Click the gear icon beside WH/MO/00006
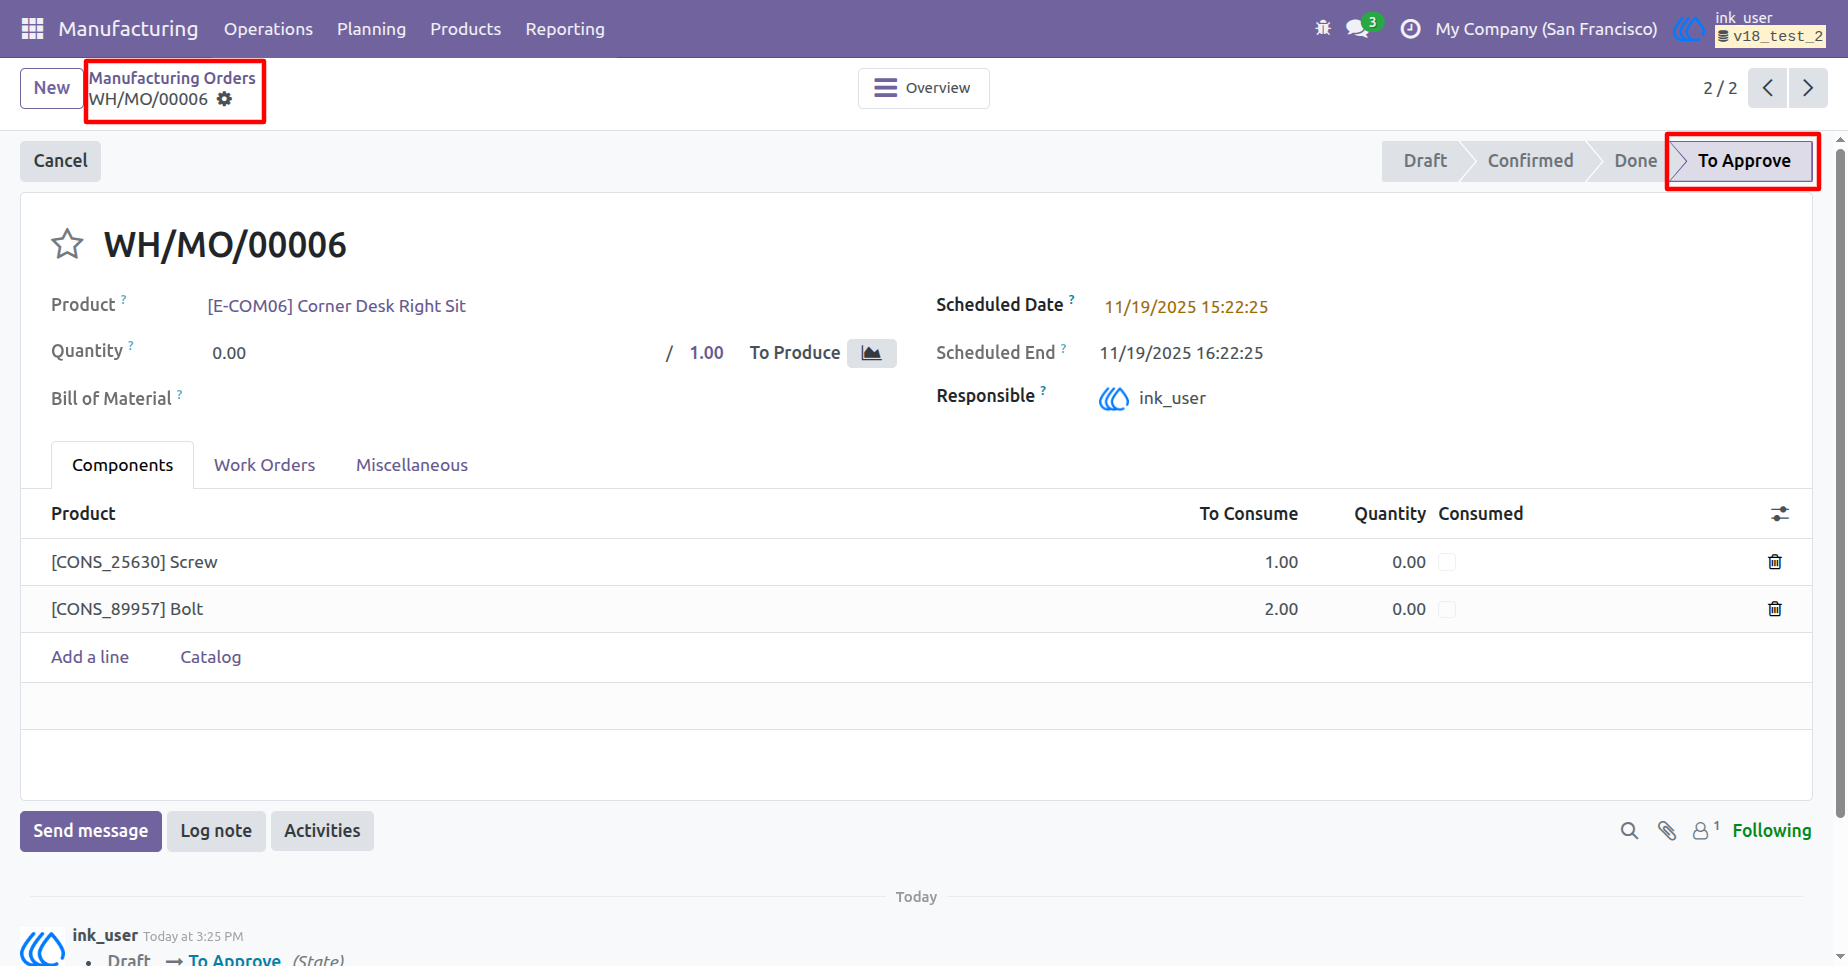Image resolution: width=1848 pixels, height=966 pixels. tap(225, 99)
